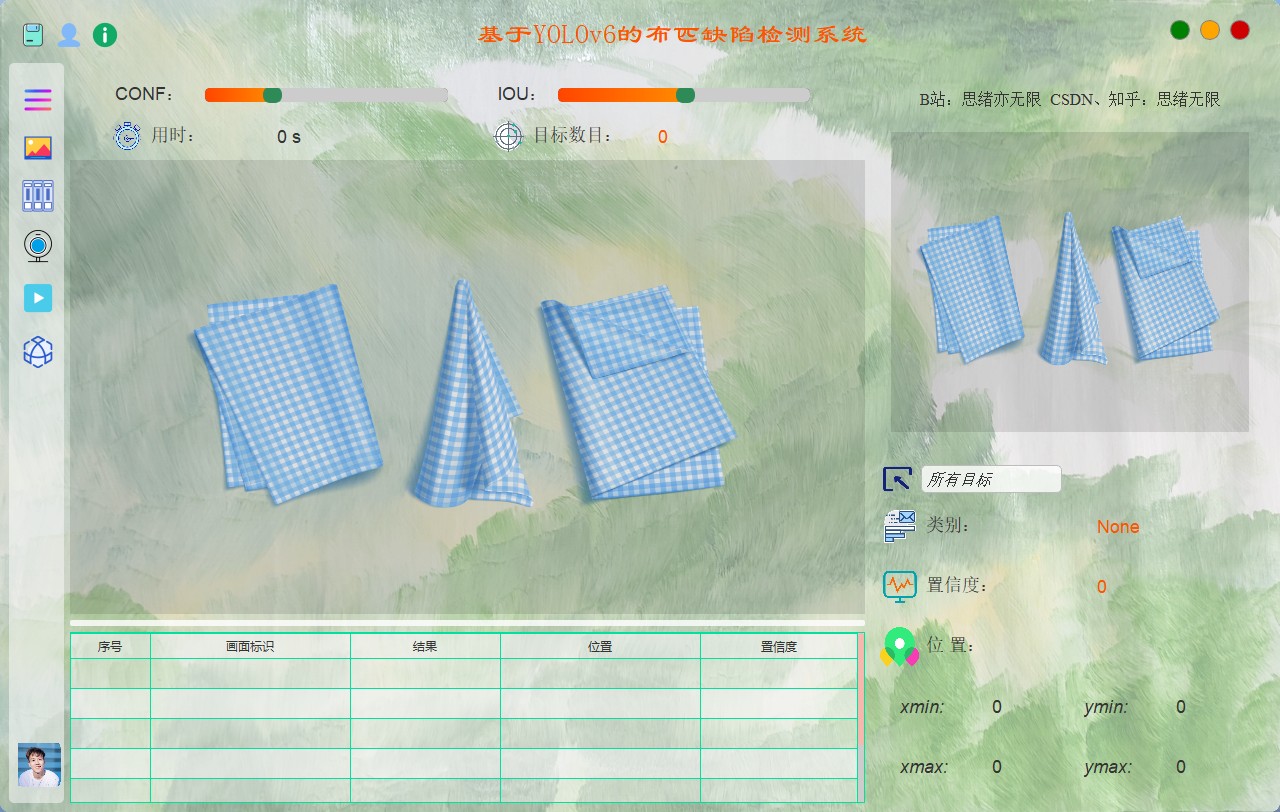Click the None category value

click(x=1118, y=527)
